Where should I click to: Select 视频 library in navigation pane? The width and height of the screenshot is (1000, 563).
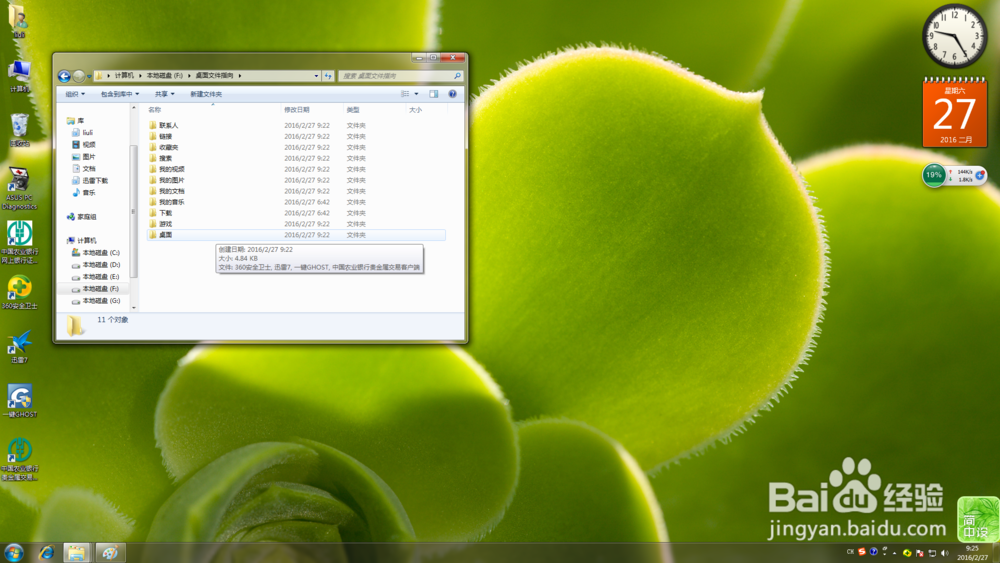[x=84, y=145]
